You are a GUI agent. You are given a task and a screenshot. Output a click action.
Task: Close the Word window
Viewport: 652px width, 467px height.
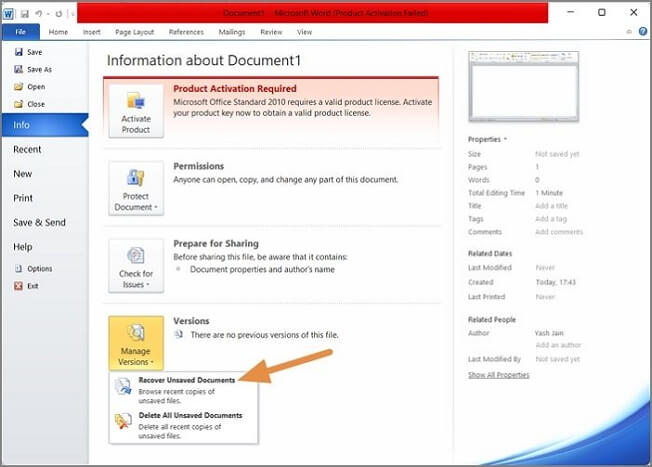(x=633, y=12)
